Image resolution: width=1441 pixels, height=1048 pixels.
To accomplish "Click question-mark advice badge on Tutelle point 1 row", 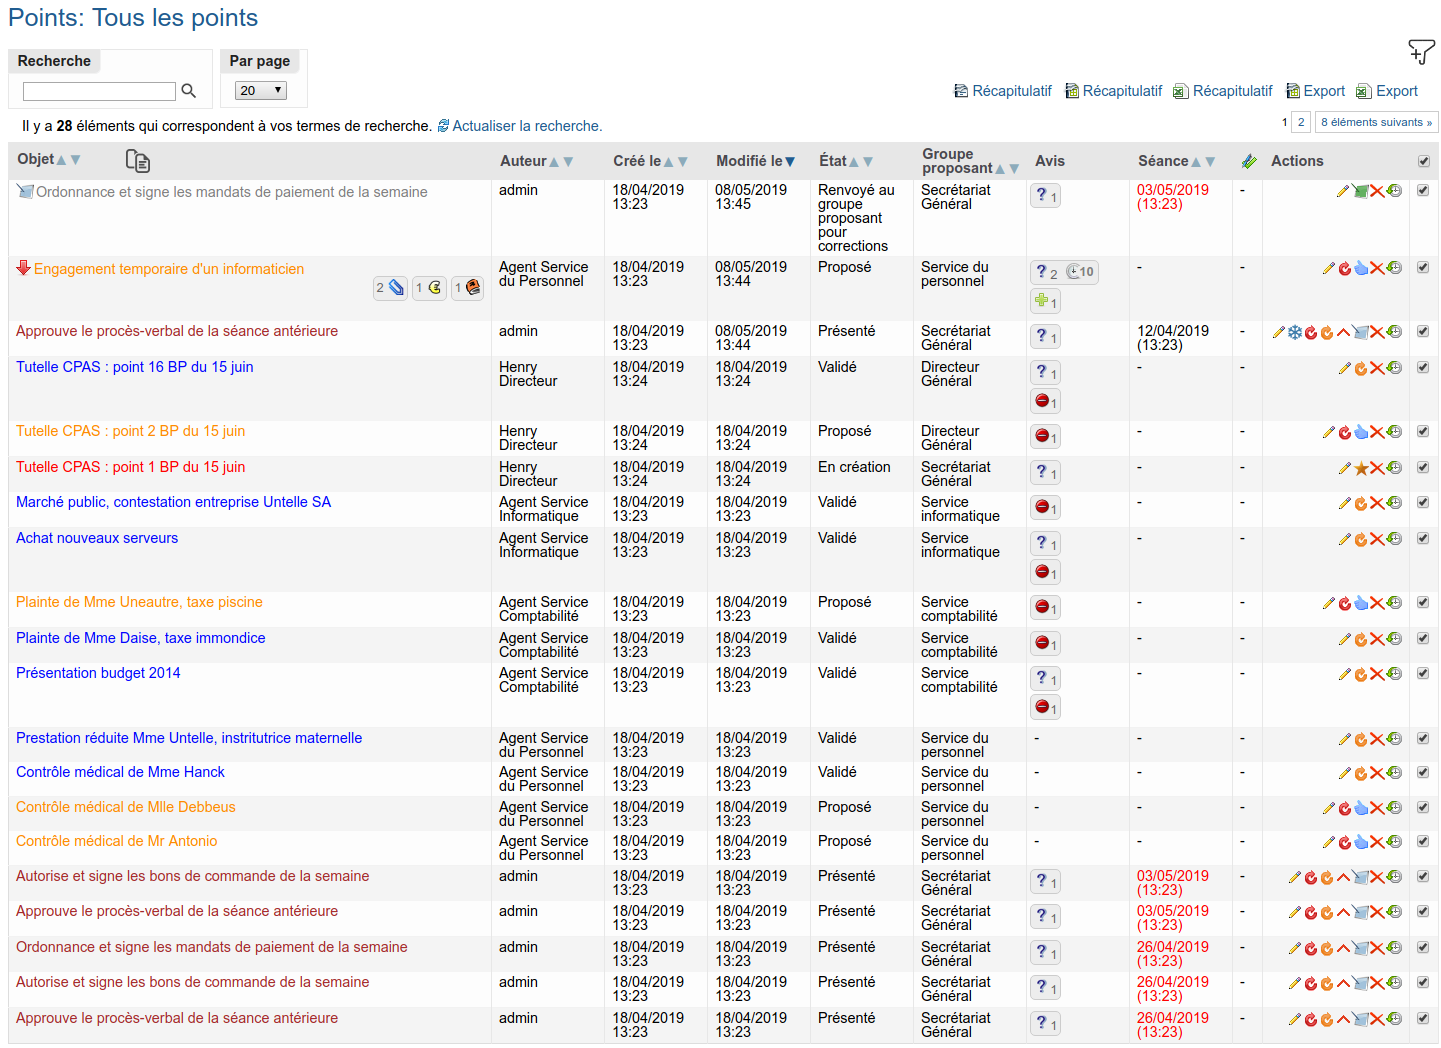I will [1045, 472].
